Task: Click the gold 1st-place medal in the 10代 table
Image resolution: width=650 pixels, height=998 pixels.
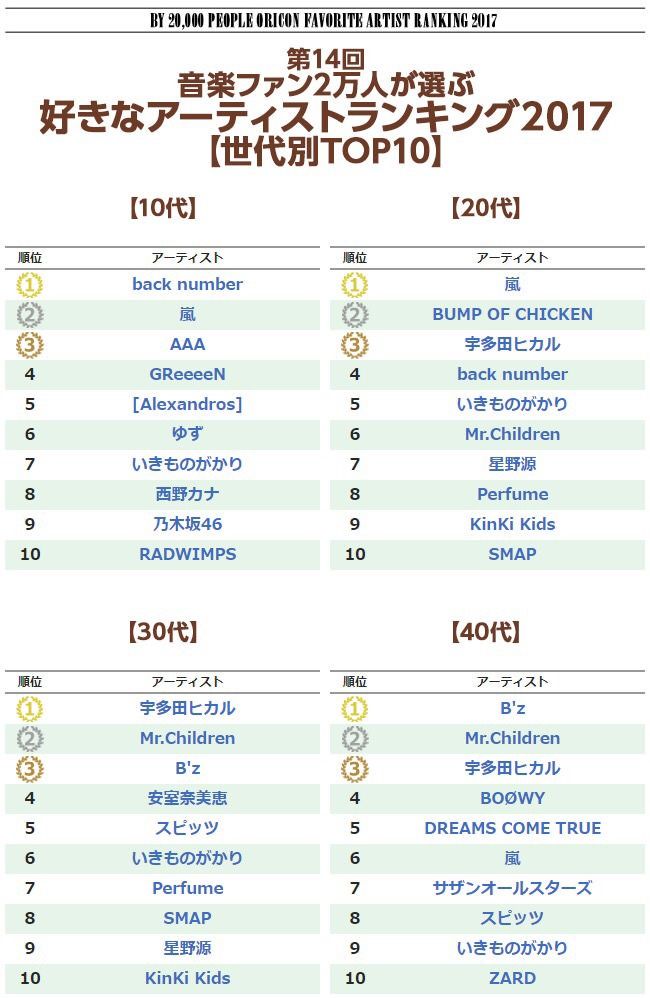Action: 30,285
